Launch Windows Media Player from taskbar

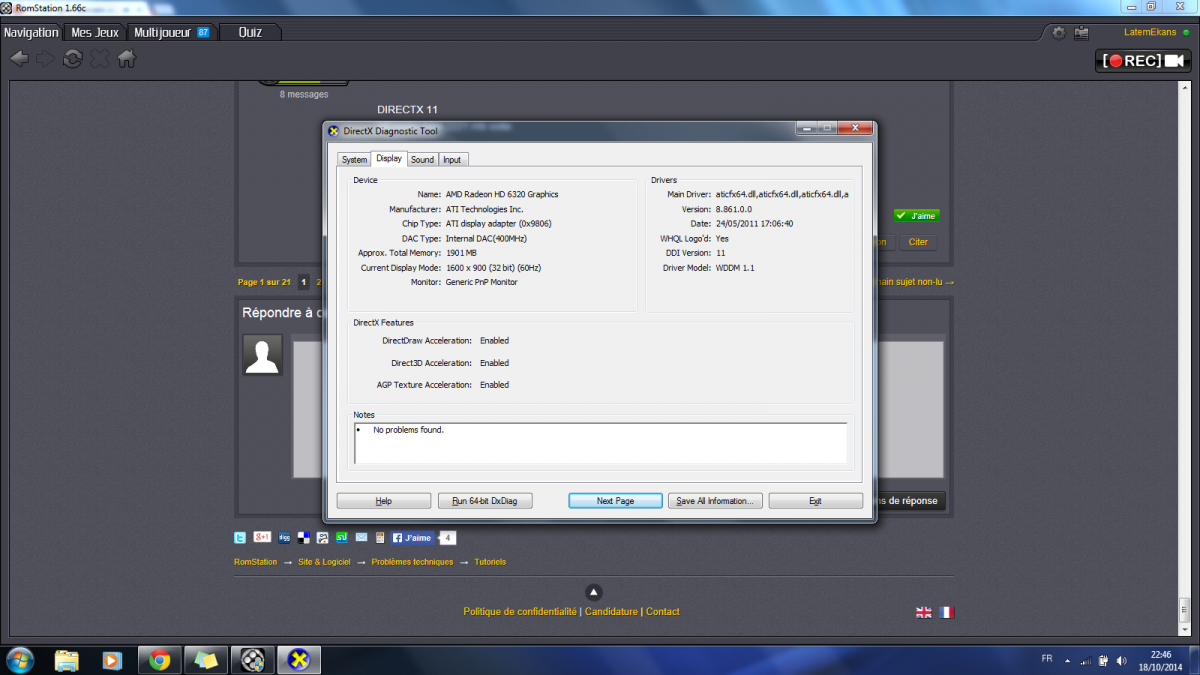pyautogui.click(x=112, y=660)
